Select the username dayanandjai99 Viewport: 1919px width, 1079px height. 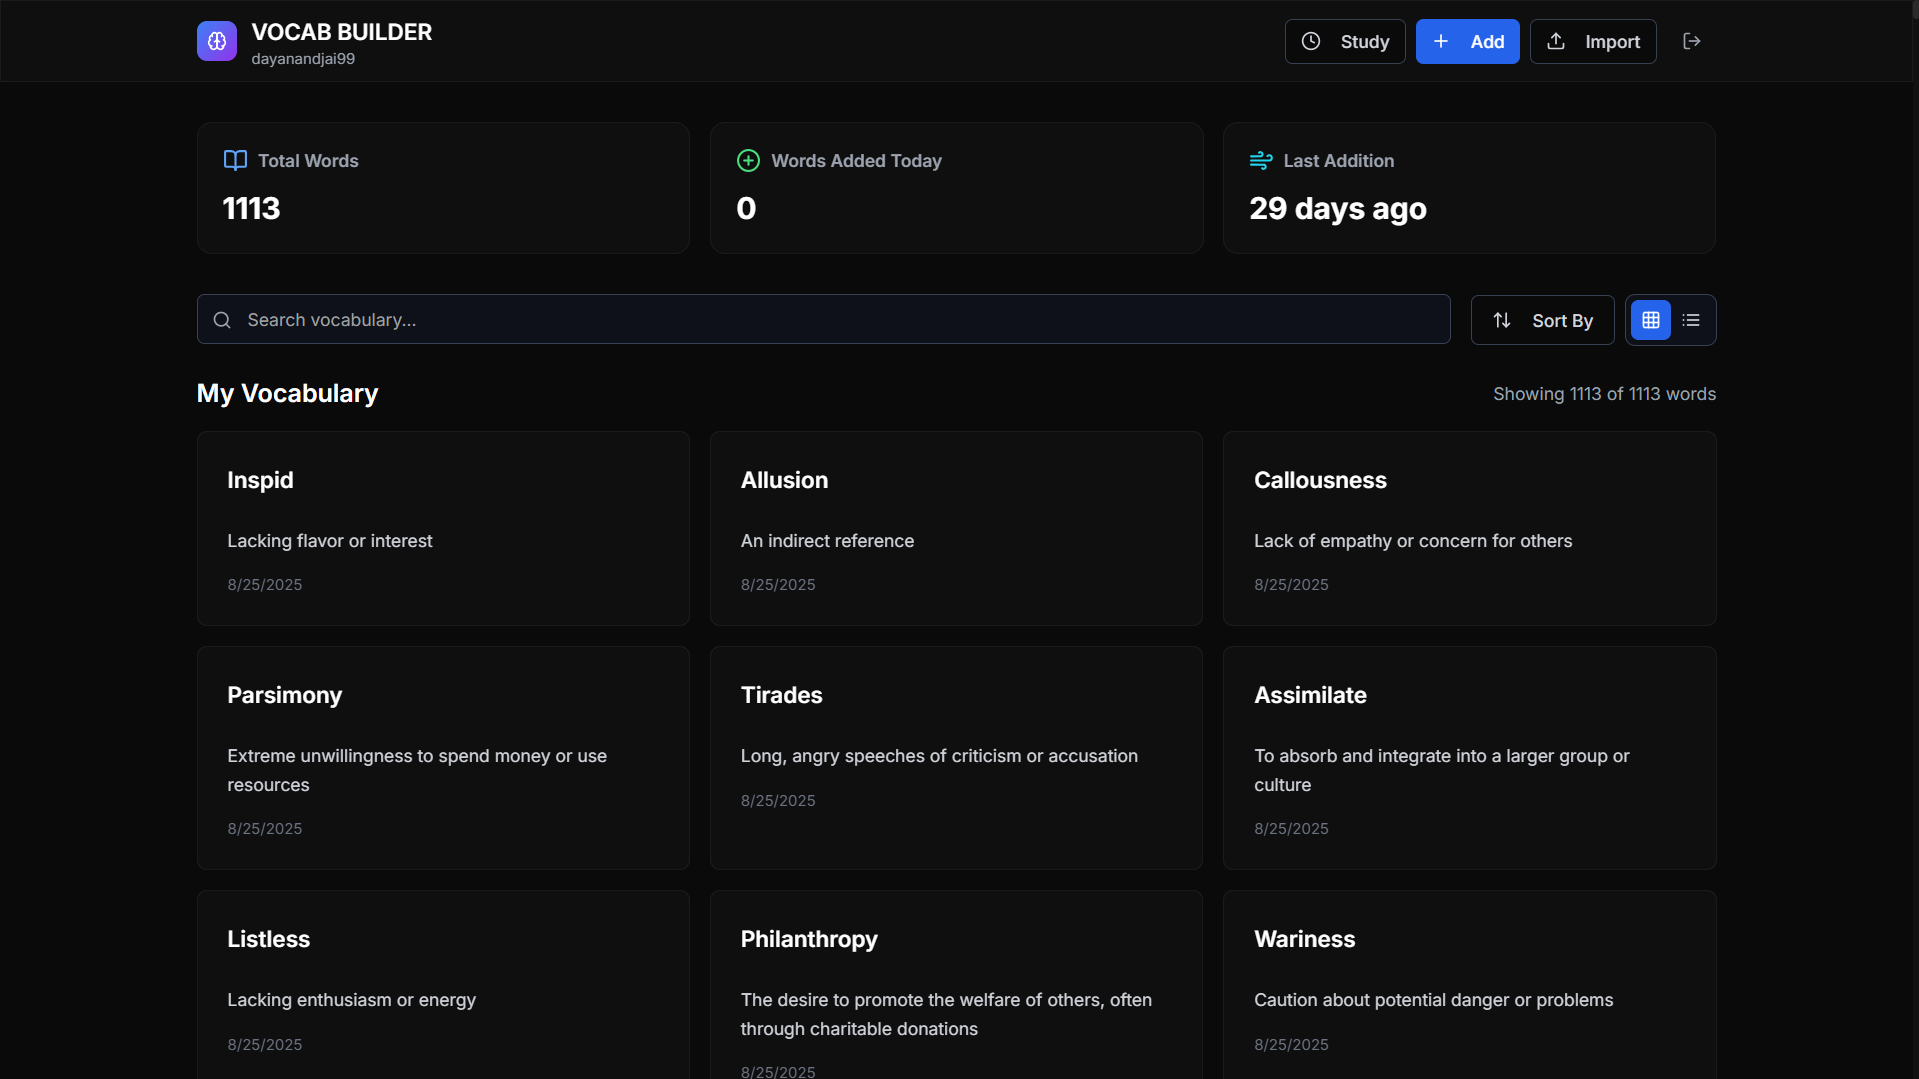tap(302, 58)
